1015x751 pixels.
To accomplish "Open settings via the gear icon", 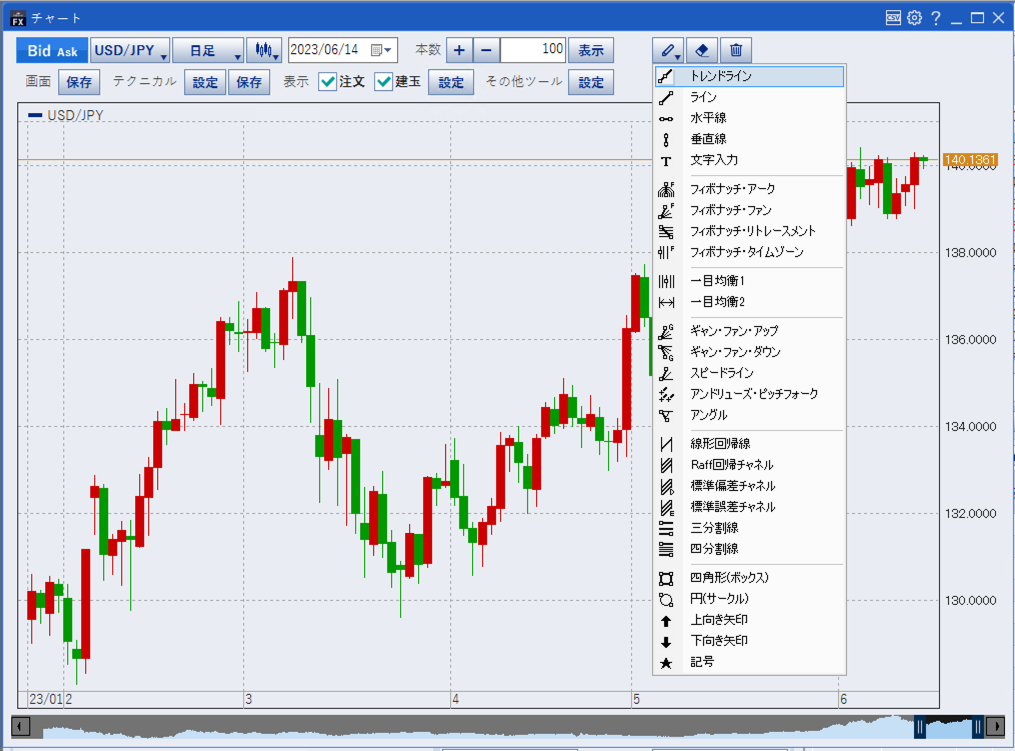I will pos(914,18).
